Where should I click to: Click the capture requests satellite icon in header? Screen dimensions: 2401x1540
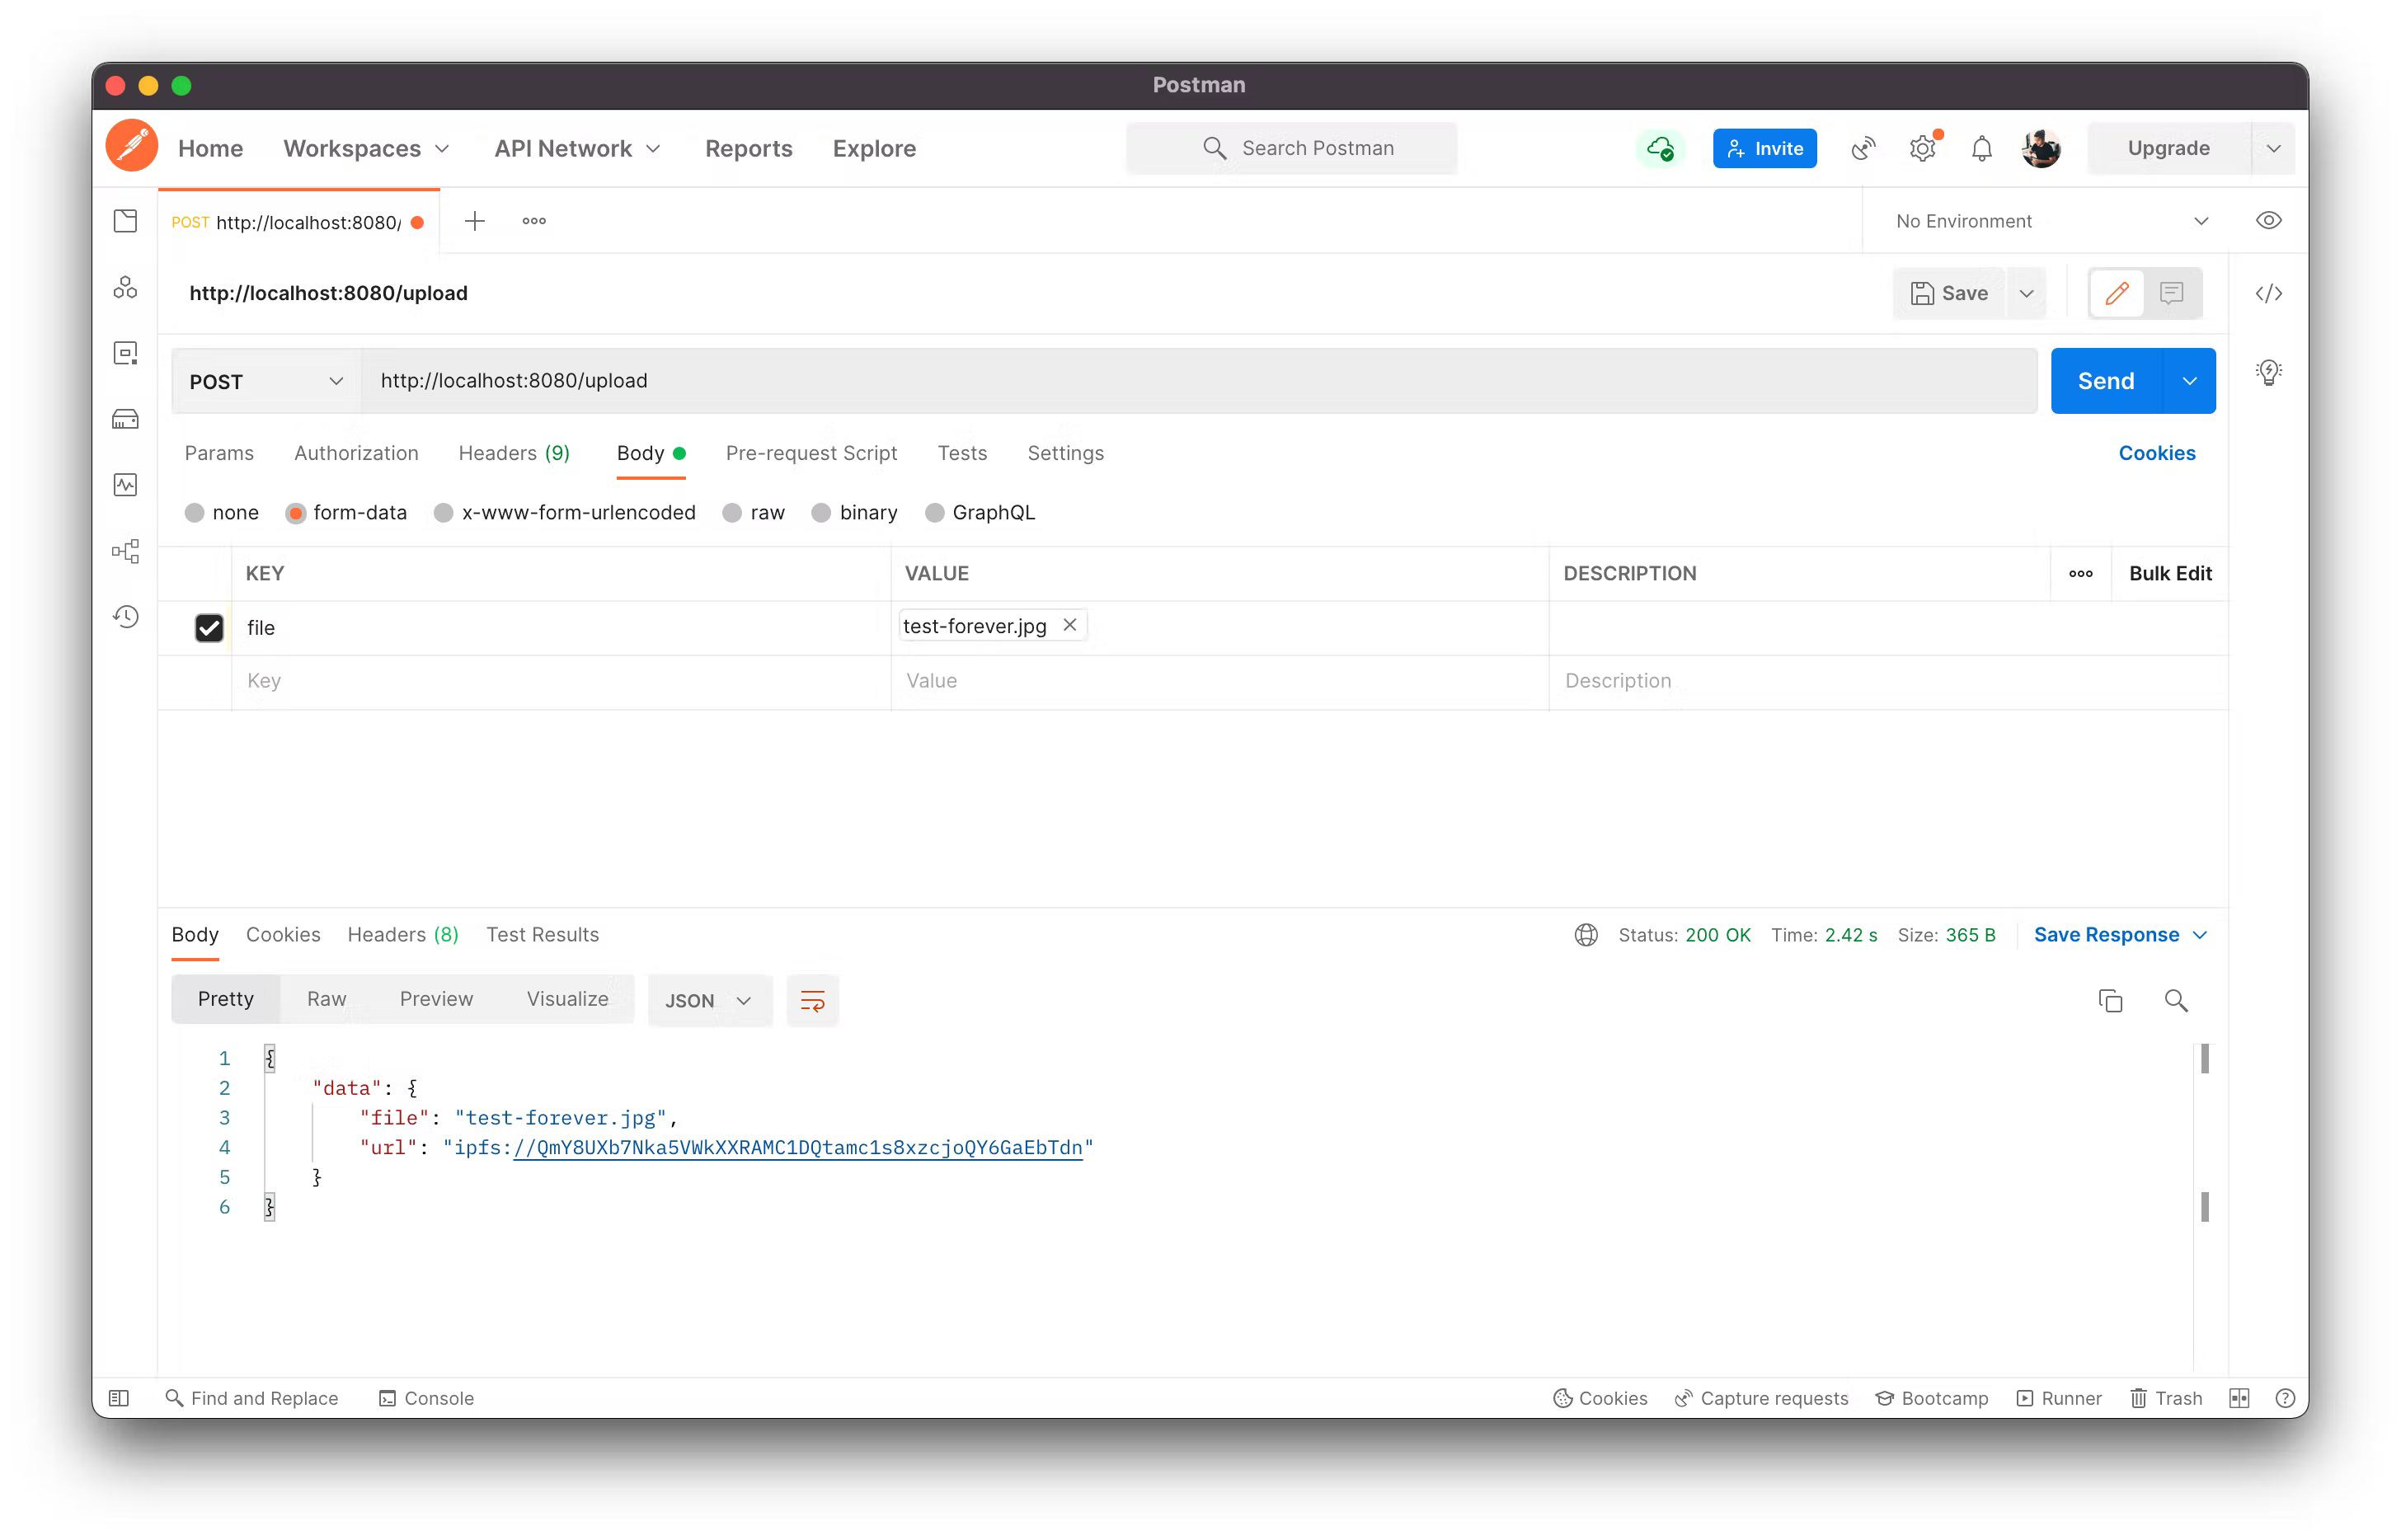1863,148
